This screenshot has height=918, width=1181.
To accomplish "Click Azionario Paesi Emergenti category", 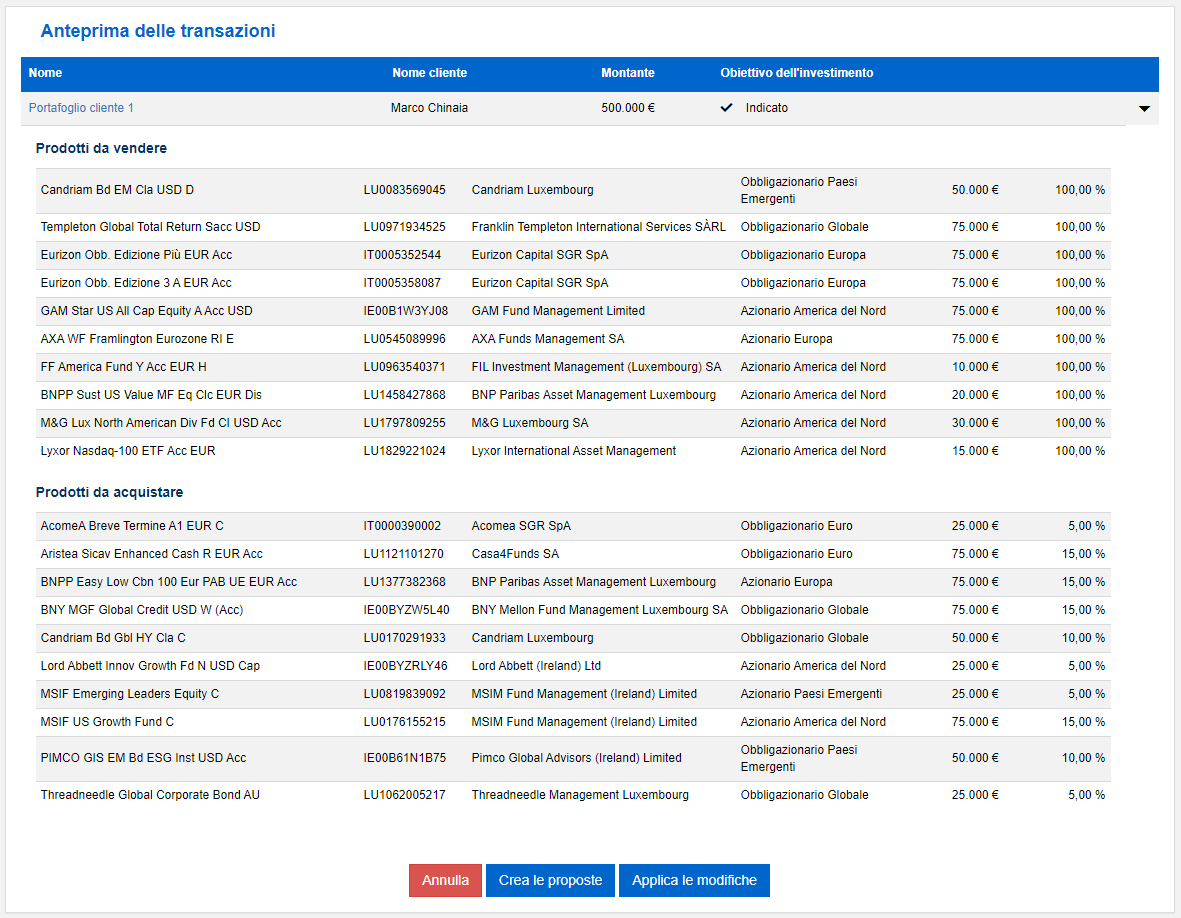I will pyautogui.click(x=811, y=694).
